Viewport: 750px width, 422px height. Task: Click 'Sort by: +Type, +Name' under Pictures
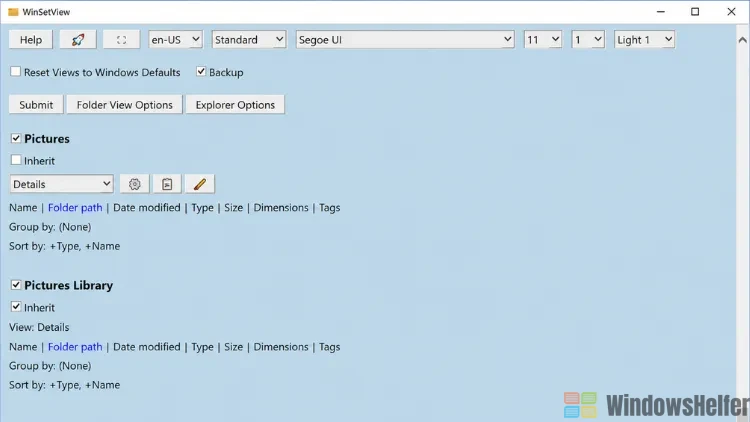click(x=65, y=246)
